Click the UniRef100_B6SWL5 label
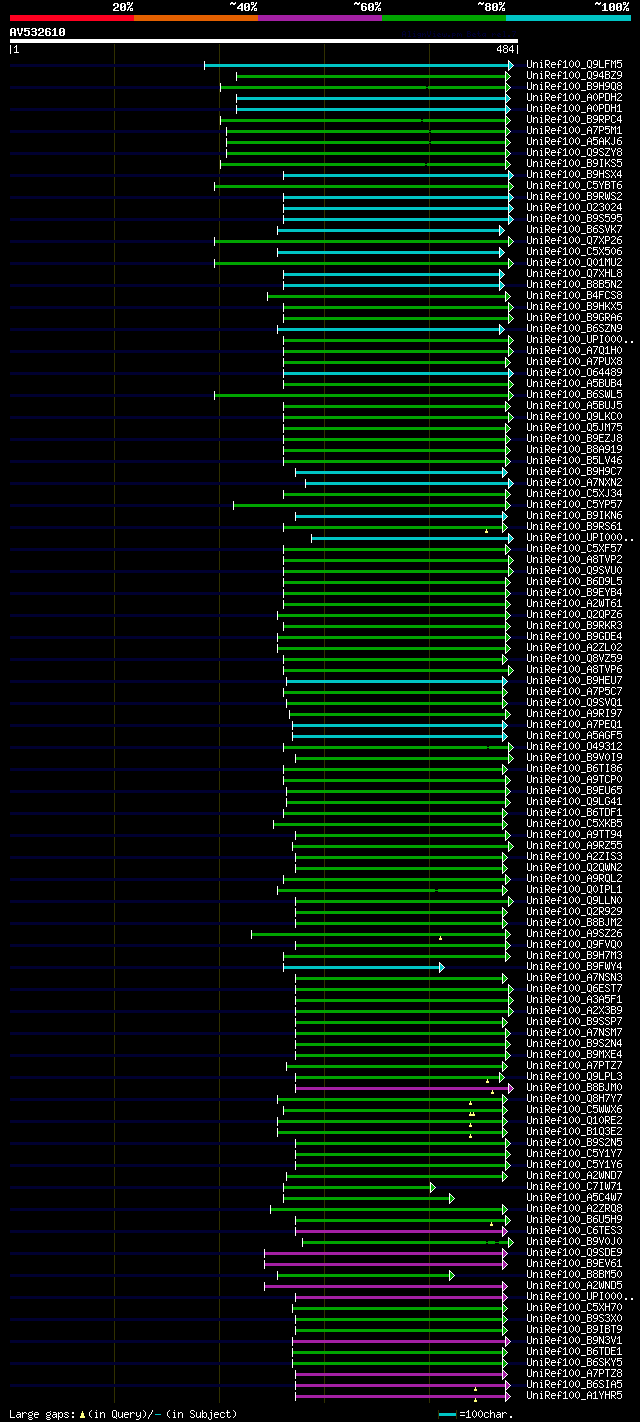 [x=574, y=395]
